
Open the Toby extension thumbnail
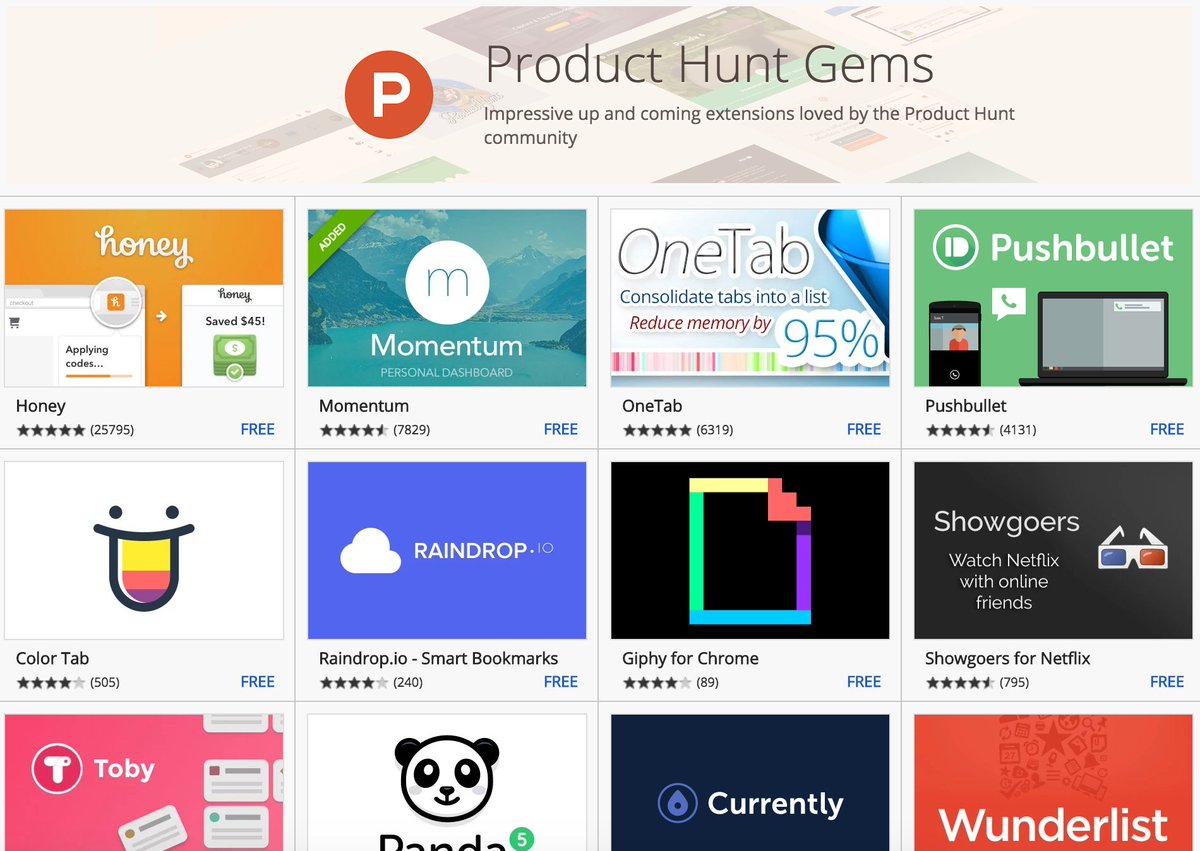pos(144,782)
